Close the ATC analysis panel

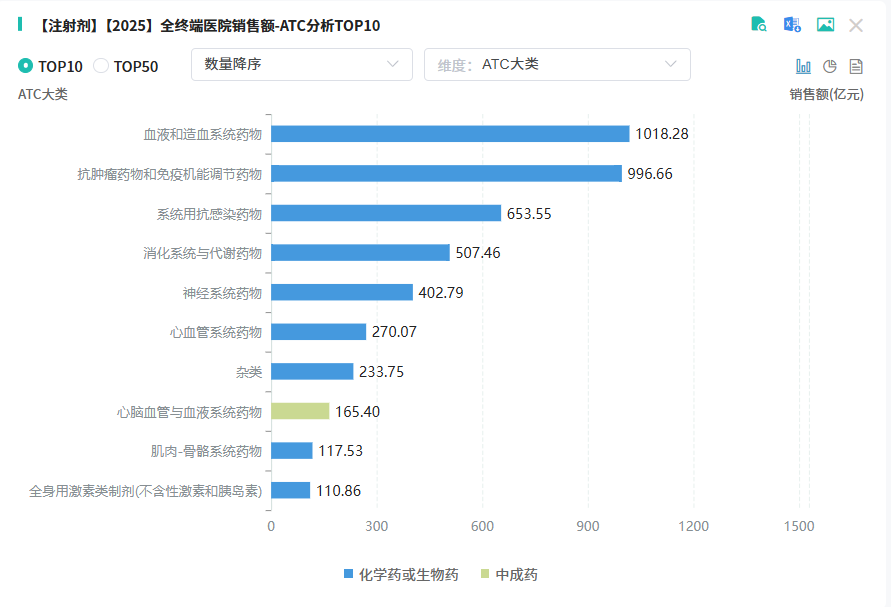[x=856, y=26]
